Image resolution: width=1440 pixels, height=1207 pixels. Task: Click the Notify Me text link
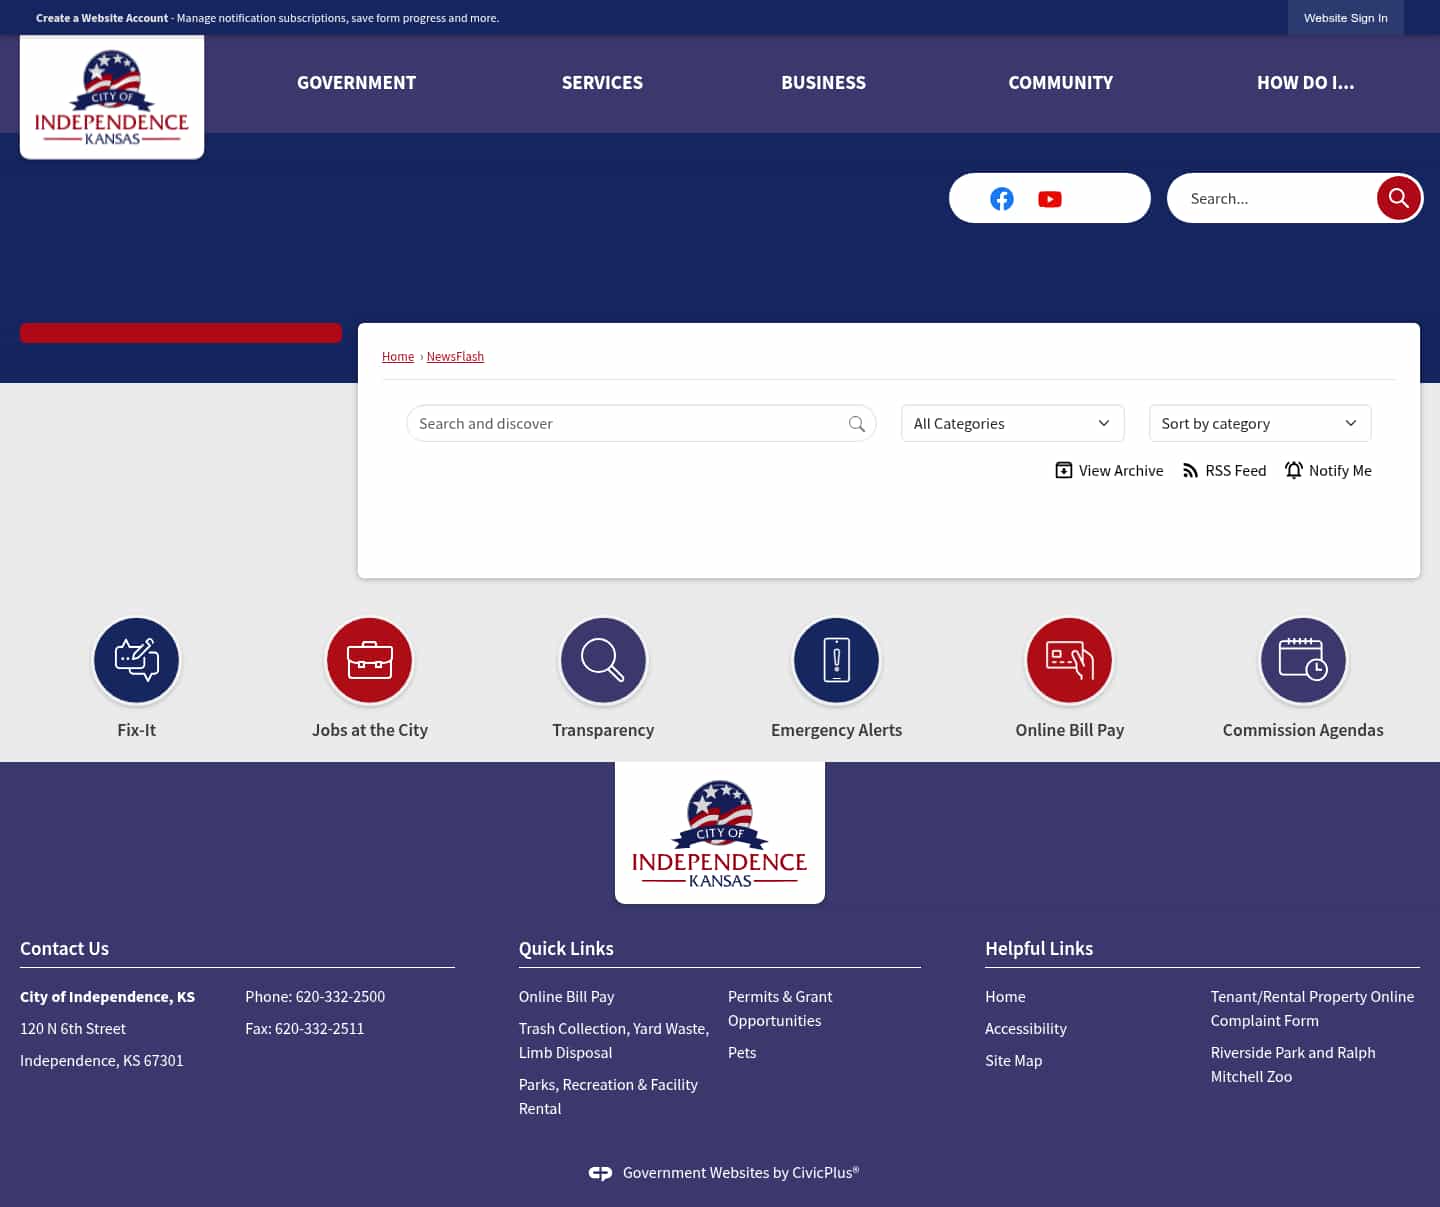pyautogui.click(x=1340, y=470)
